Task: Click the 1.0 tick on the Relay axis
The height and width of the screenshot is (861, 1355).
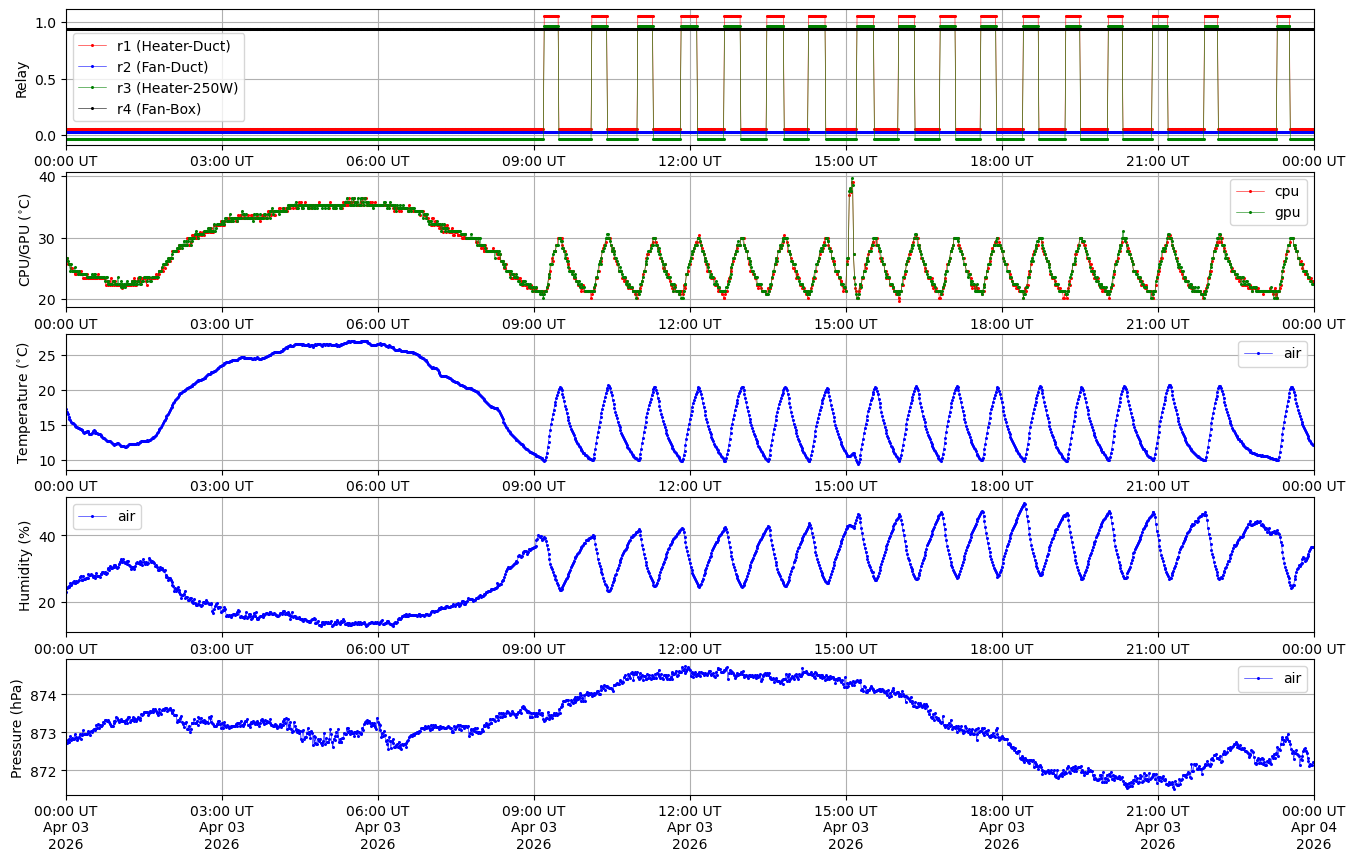Action: point(47,23)
